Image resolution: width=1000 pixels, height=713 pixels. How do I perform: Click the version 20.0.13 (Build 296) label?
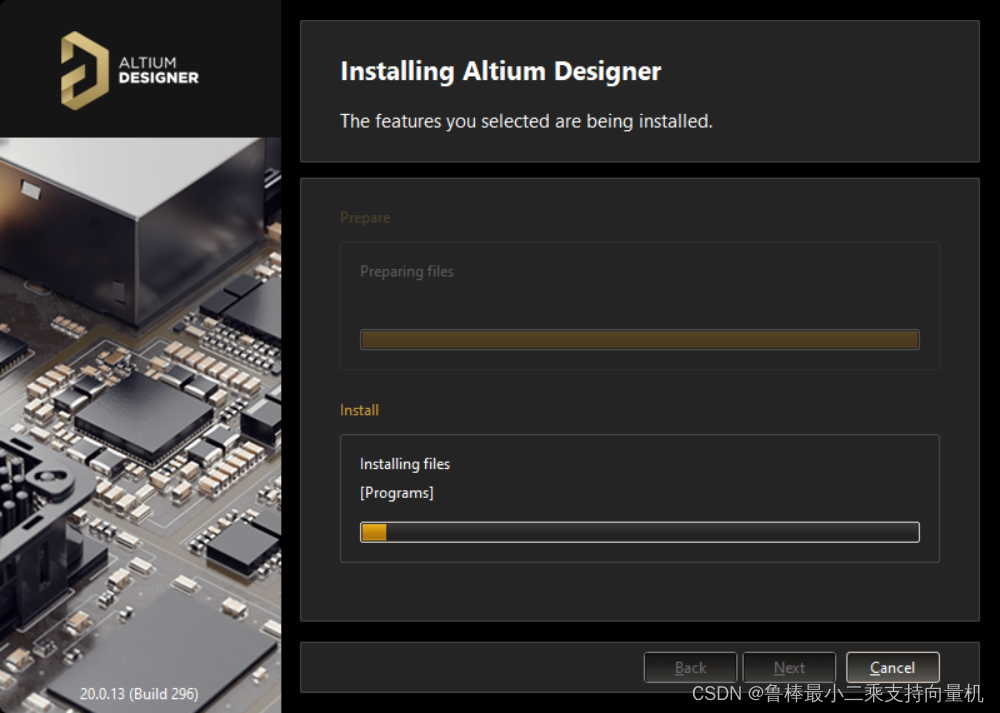click(x=139, y=693)
